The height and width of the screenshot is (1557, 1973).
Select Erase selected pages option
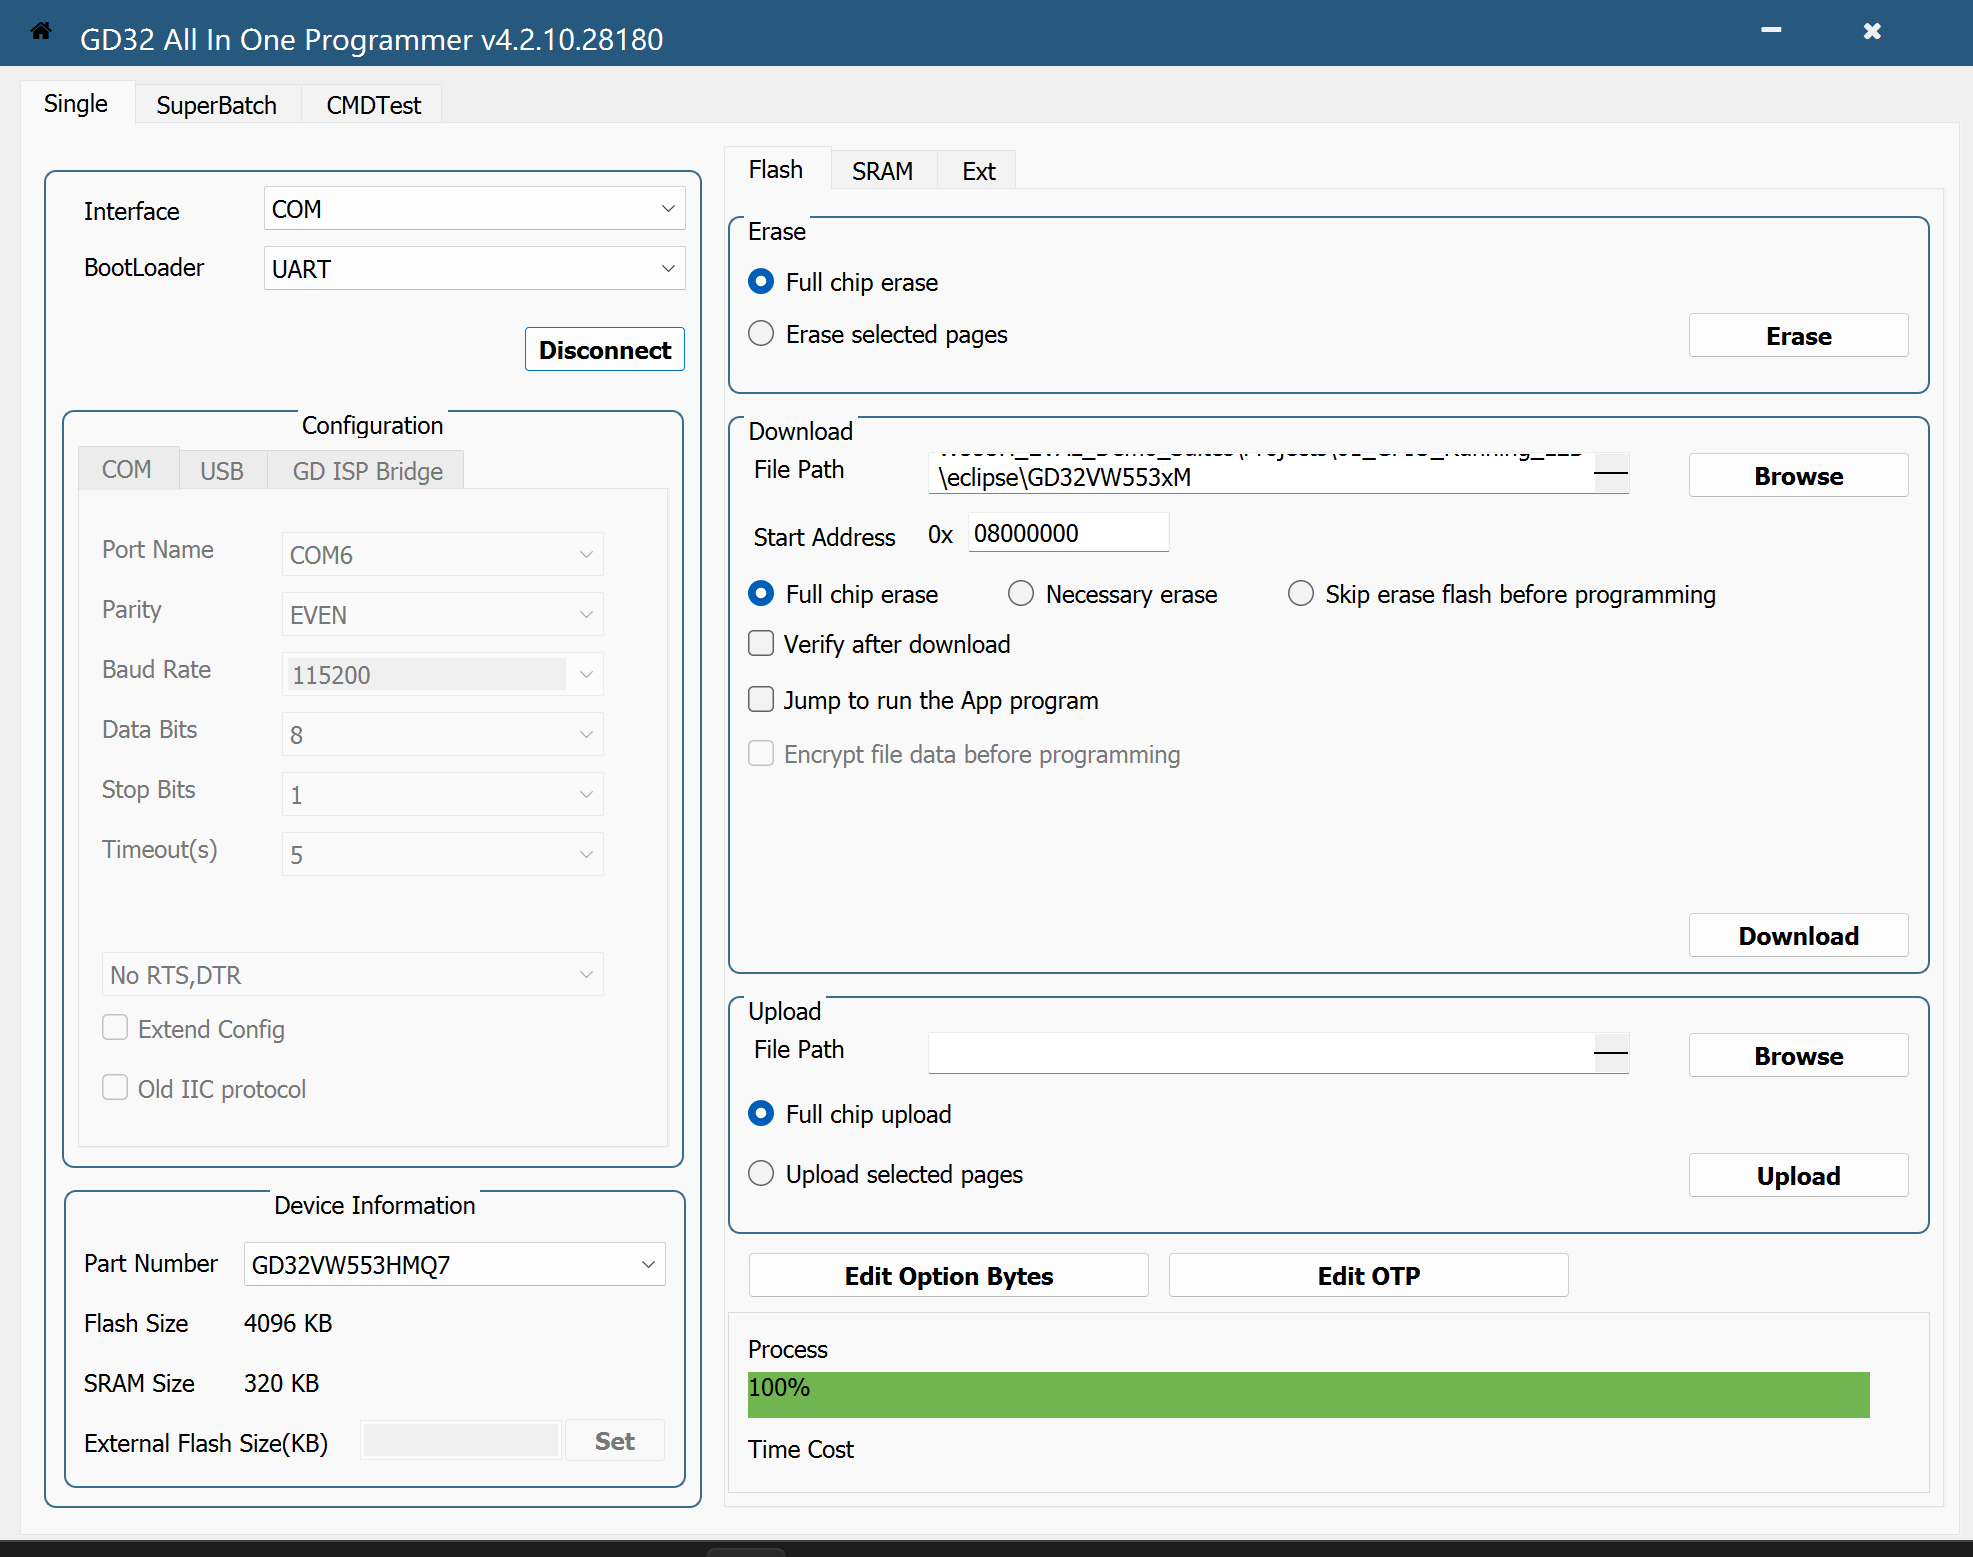pos(762,334)
